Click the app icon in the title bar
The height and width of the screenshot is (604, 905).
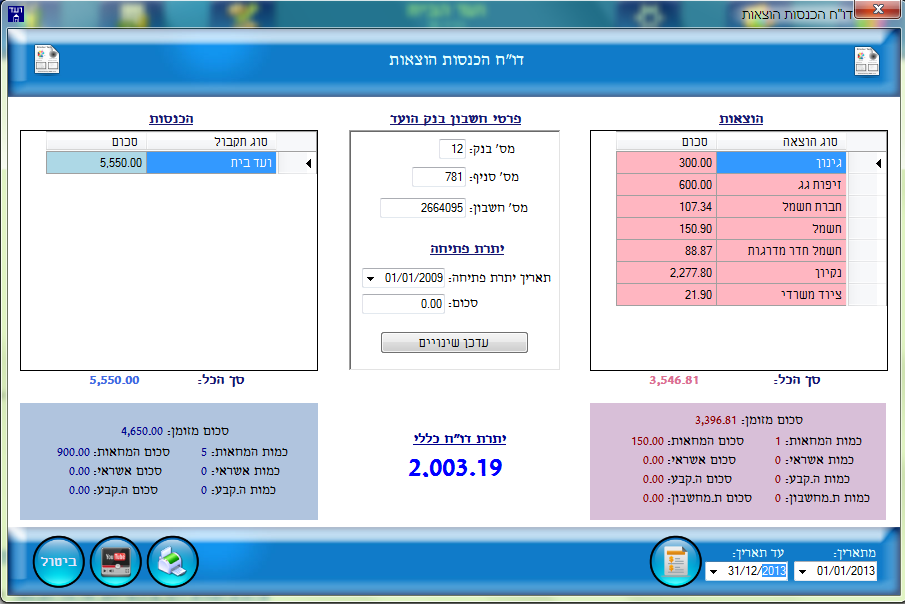tap(16, 13)
